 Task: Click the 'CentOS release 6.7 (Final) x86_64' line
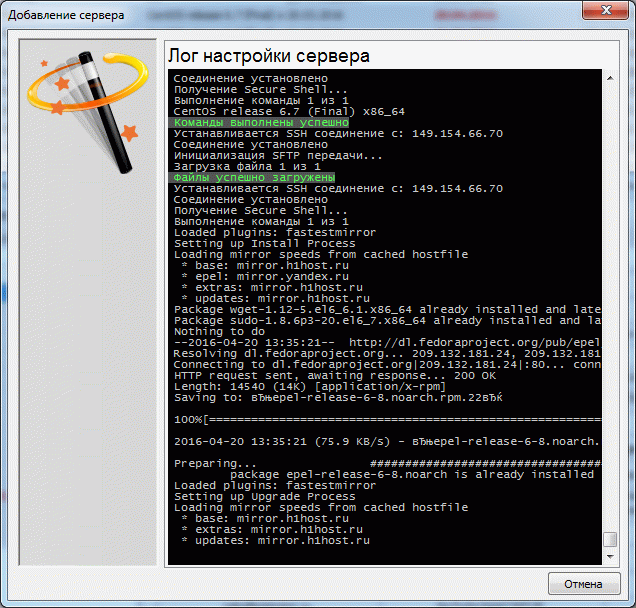click(289, 112)
